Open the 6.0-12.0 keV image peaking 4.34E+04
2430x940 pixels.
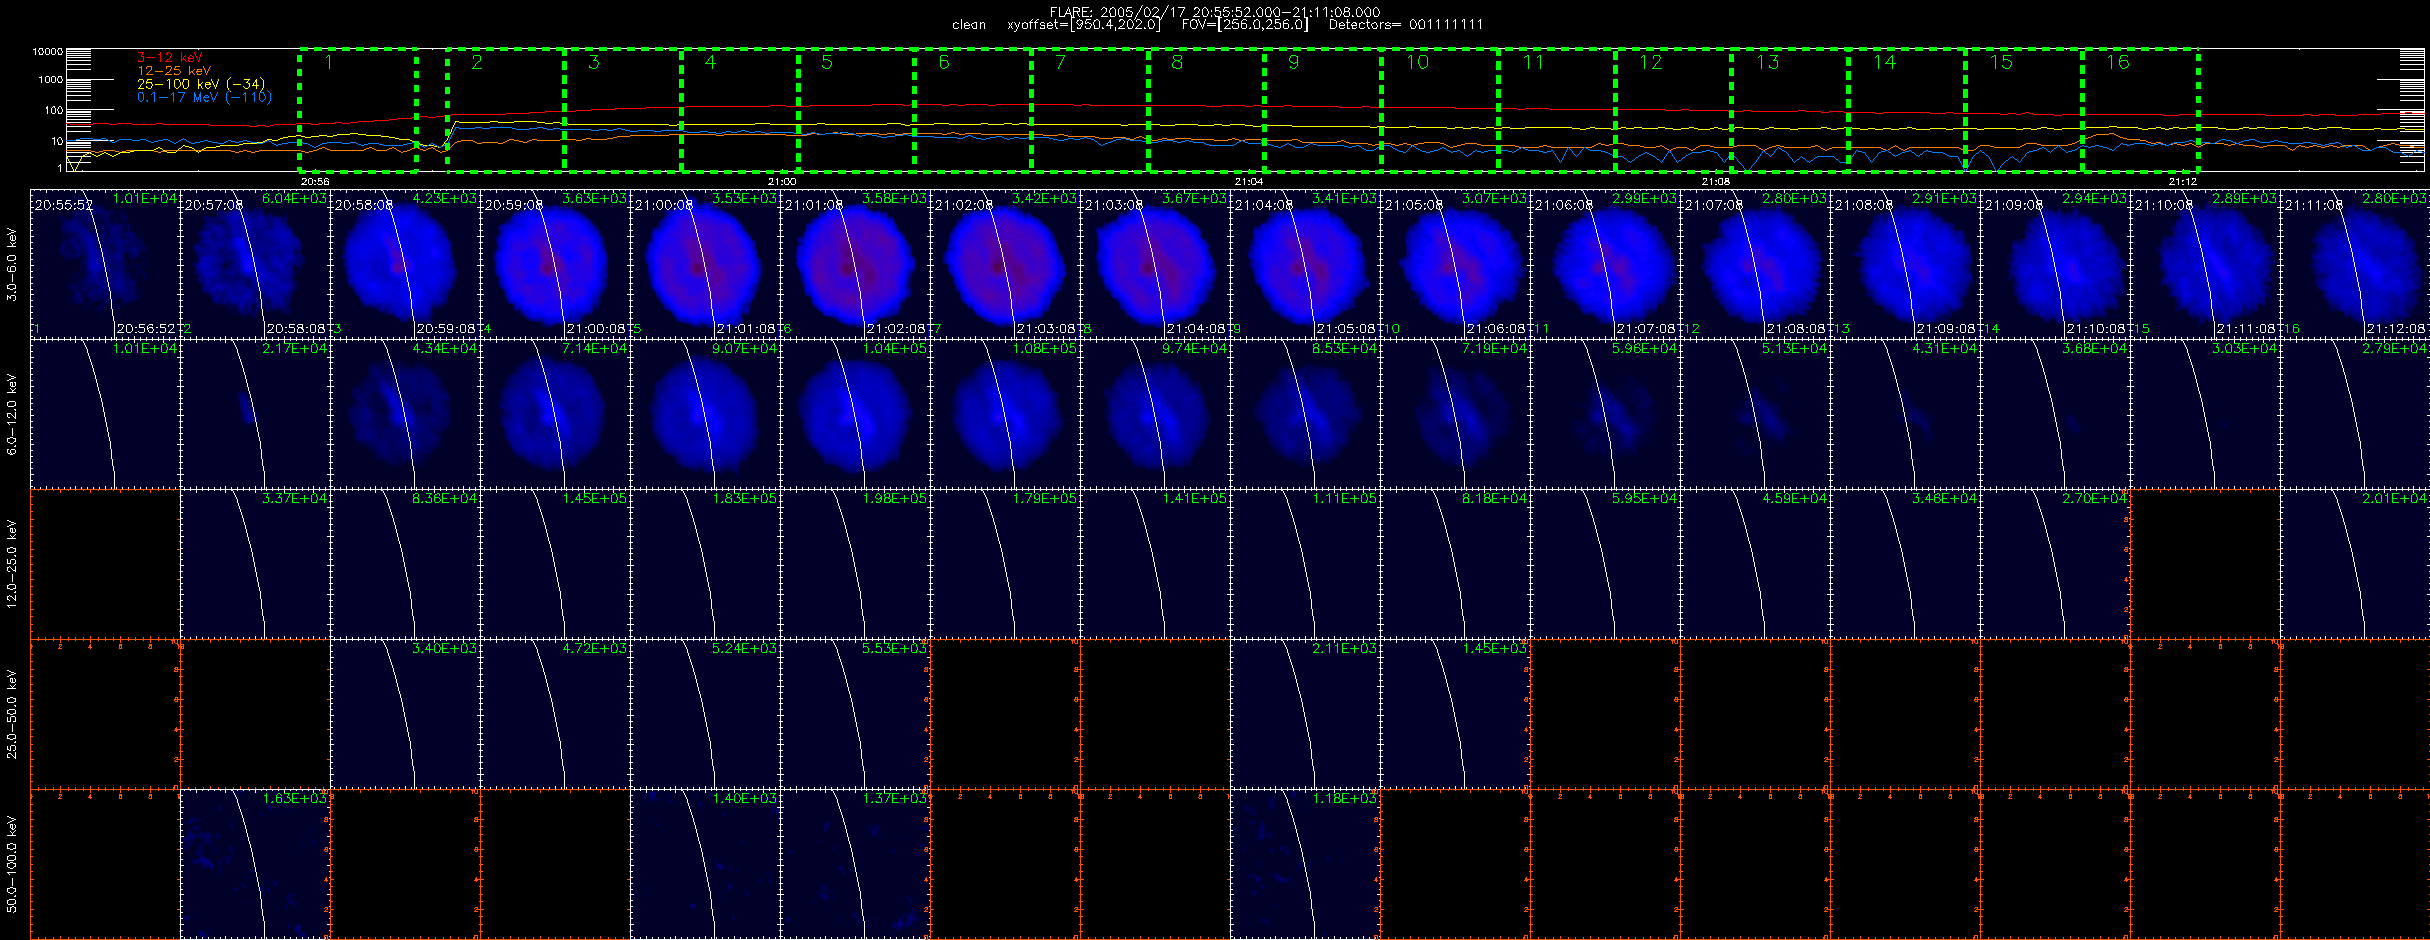(405, 414)
